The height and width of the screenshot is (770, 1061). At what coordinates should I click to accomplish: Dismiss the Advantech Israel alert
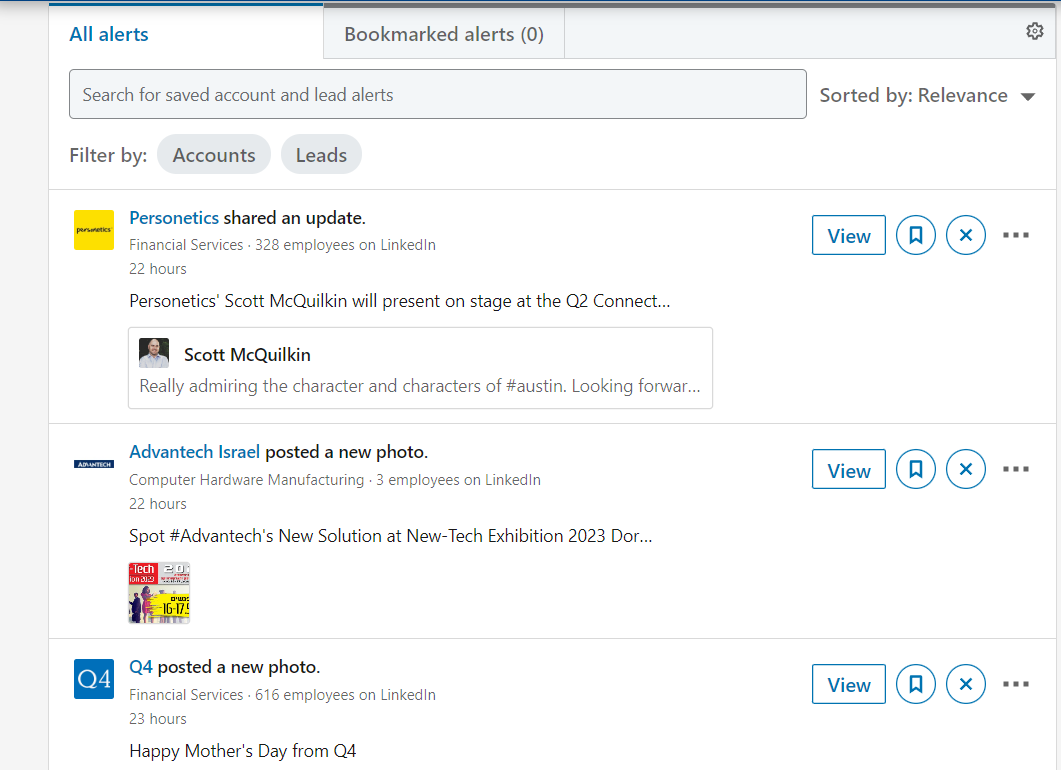click(x=966, y=470)
